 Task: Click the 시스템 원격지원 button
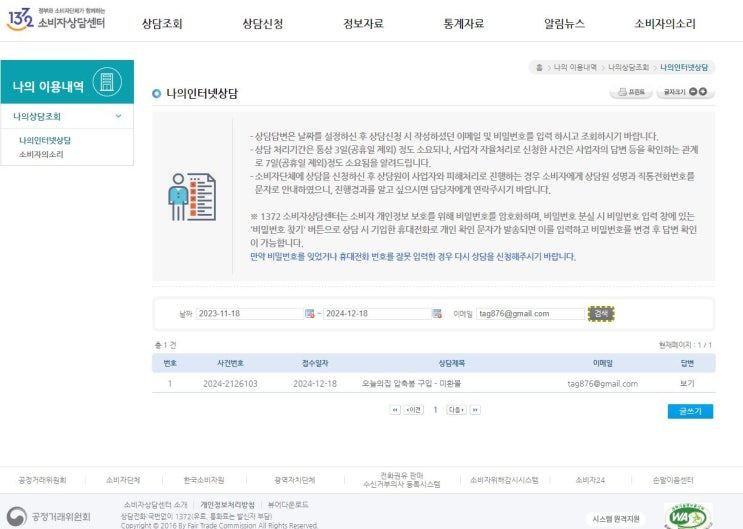[616, 519]
